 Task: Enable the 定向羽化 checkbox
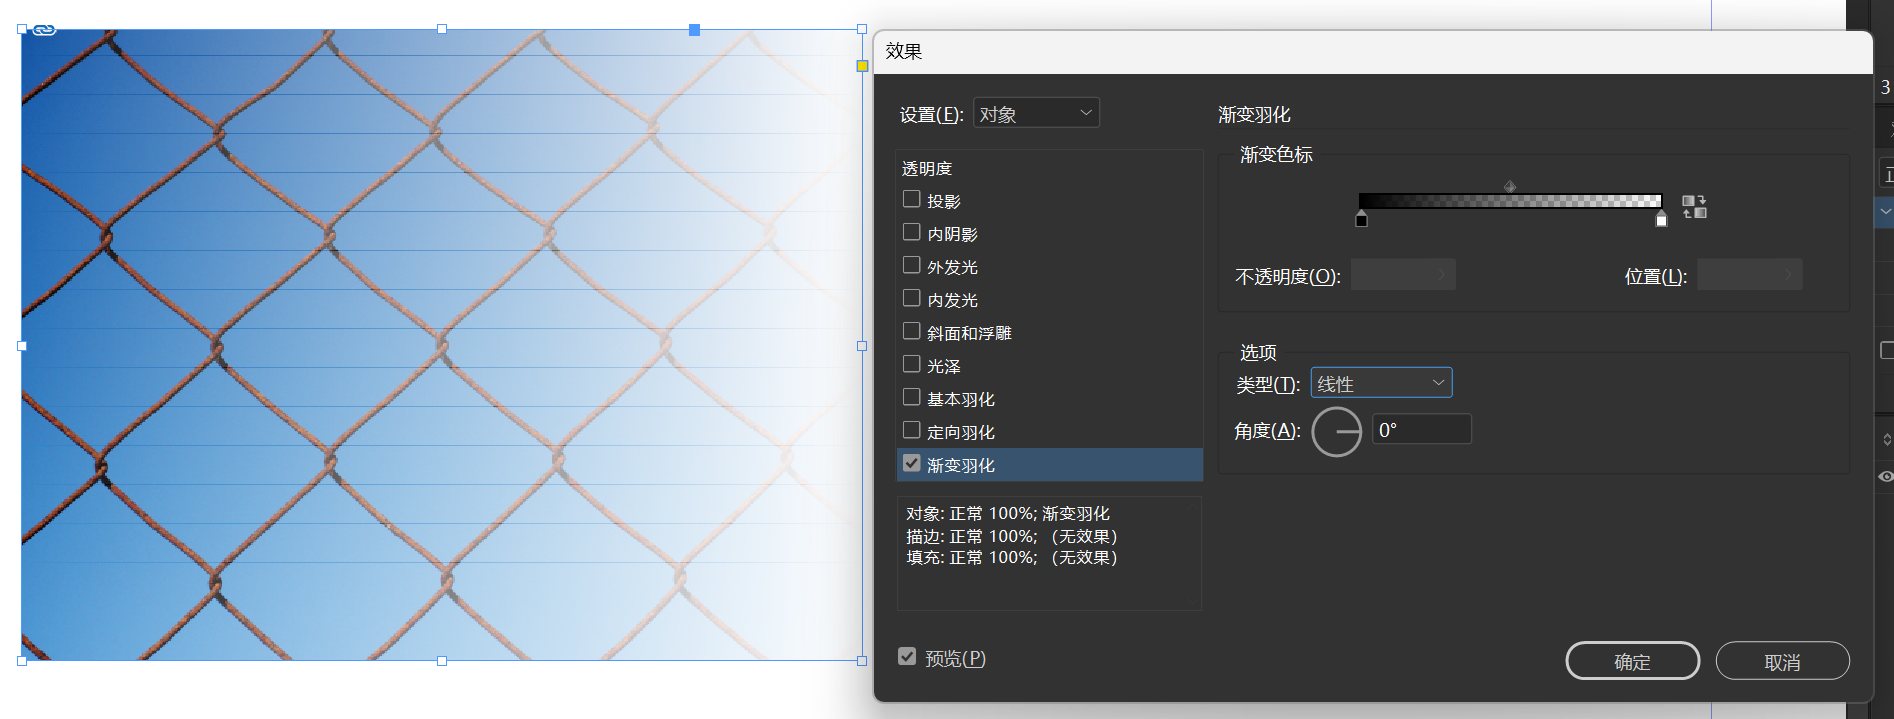click(911, 430)
